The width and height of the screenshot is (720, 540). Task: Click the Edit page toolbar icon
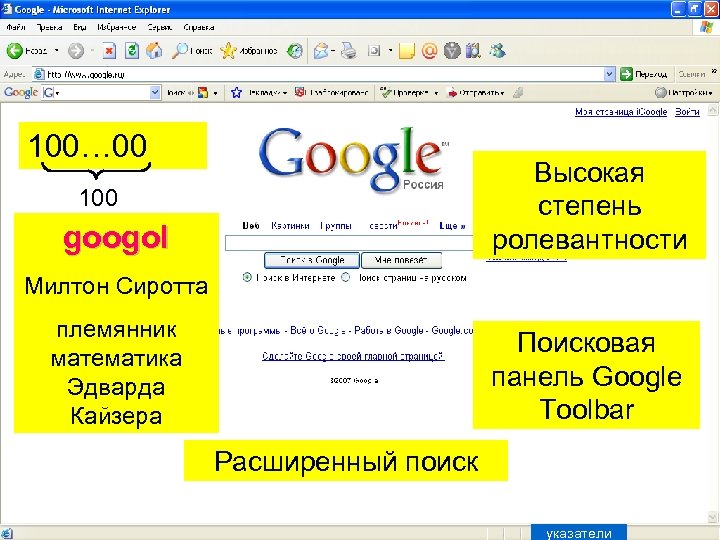(x=375, y=51)
